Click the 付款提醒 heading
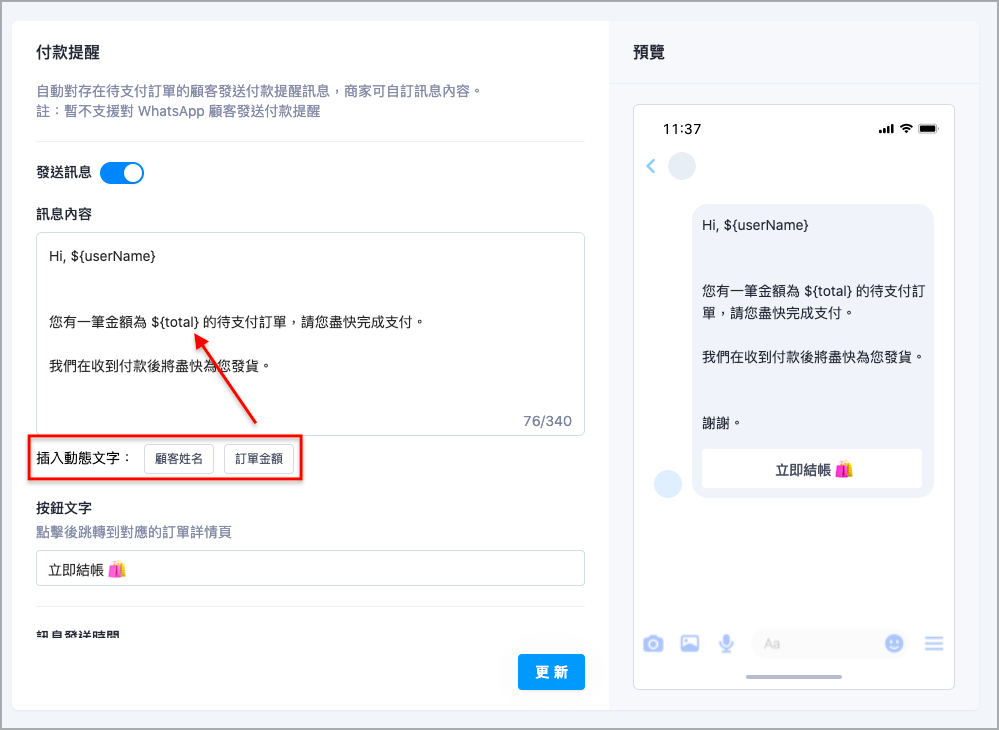 click(68, 53)
